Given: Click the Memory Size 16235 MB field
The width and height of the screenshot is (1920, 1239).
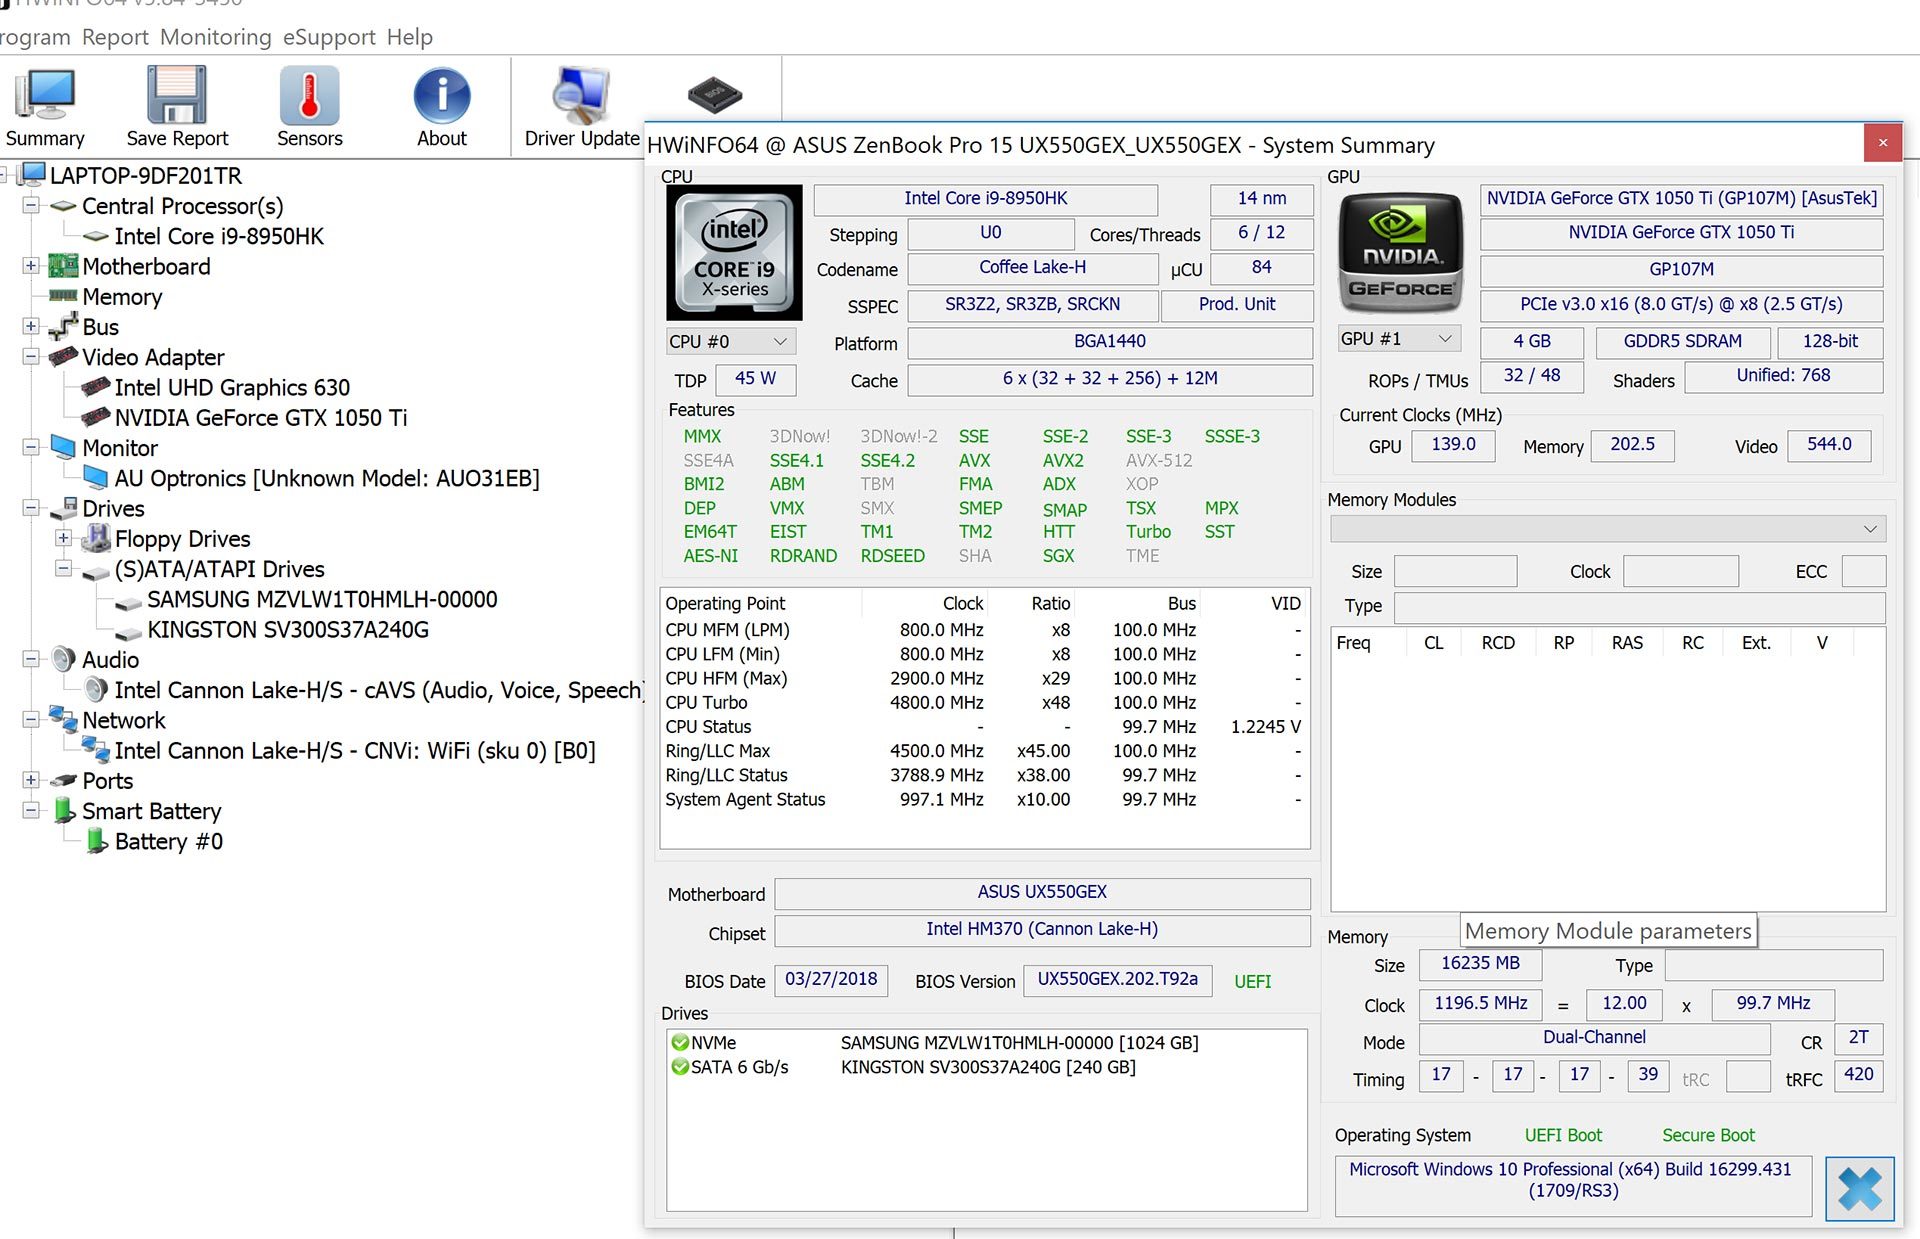Looking at the screenshot, I should click(1480, 964).
